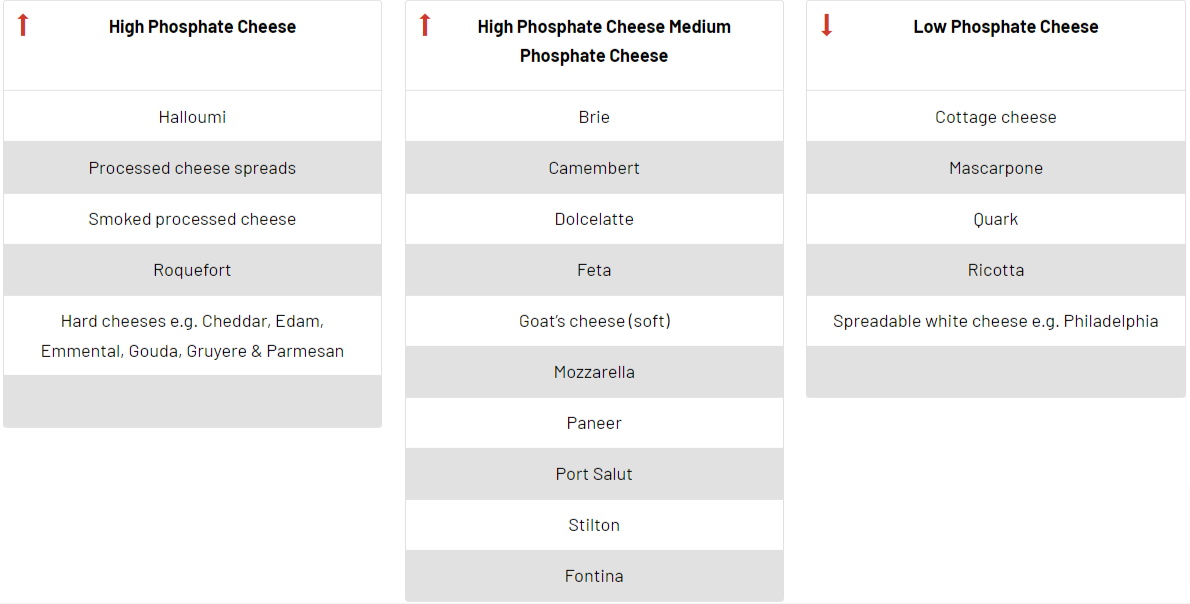Click the red up arrow beside High Phosphate Cheese
1190x604 pixels.
click(x=23, y=25)
